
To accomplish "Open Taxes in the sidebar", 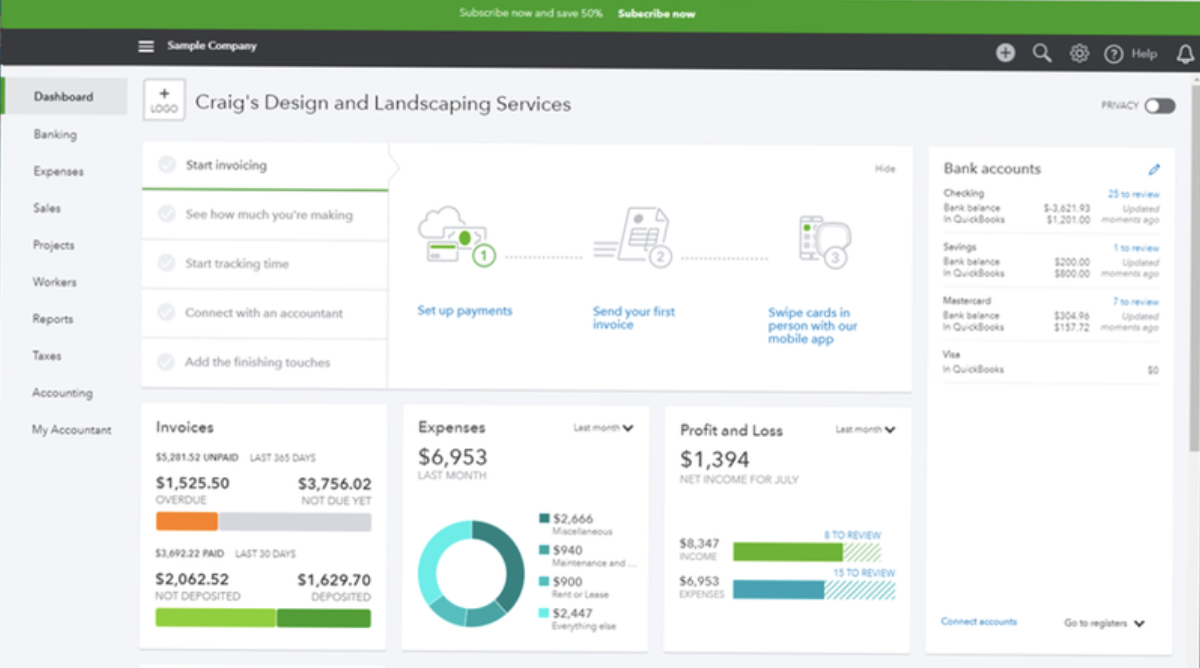I will [x=47, y=356].
